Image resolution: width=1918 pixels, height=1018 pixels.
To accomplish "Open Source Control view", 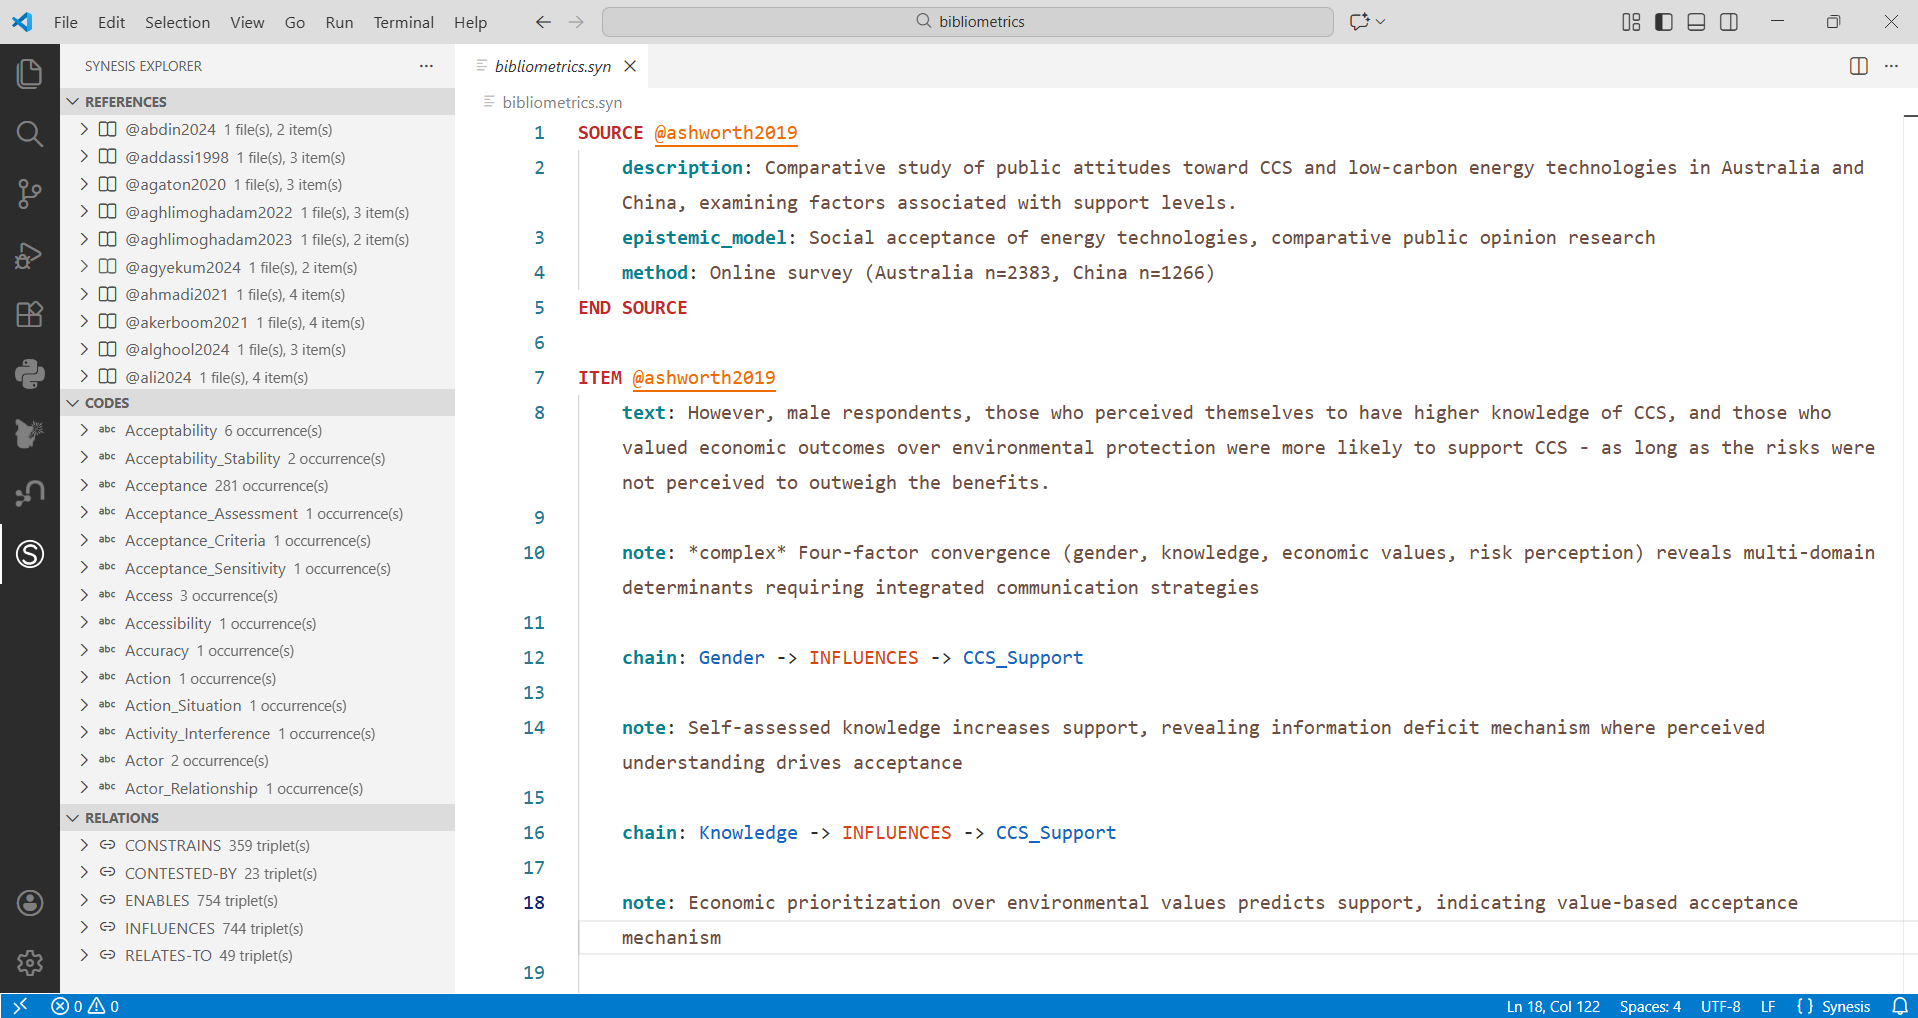I will [30, 194].
